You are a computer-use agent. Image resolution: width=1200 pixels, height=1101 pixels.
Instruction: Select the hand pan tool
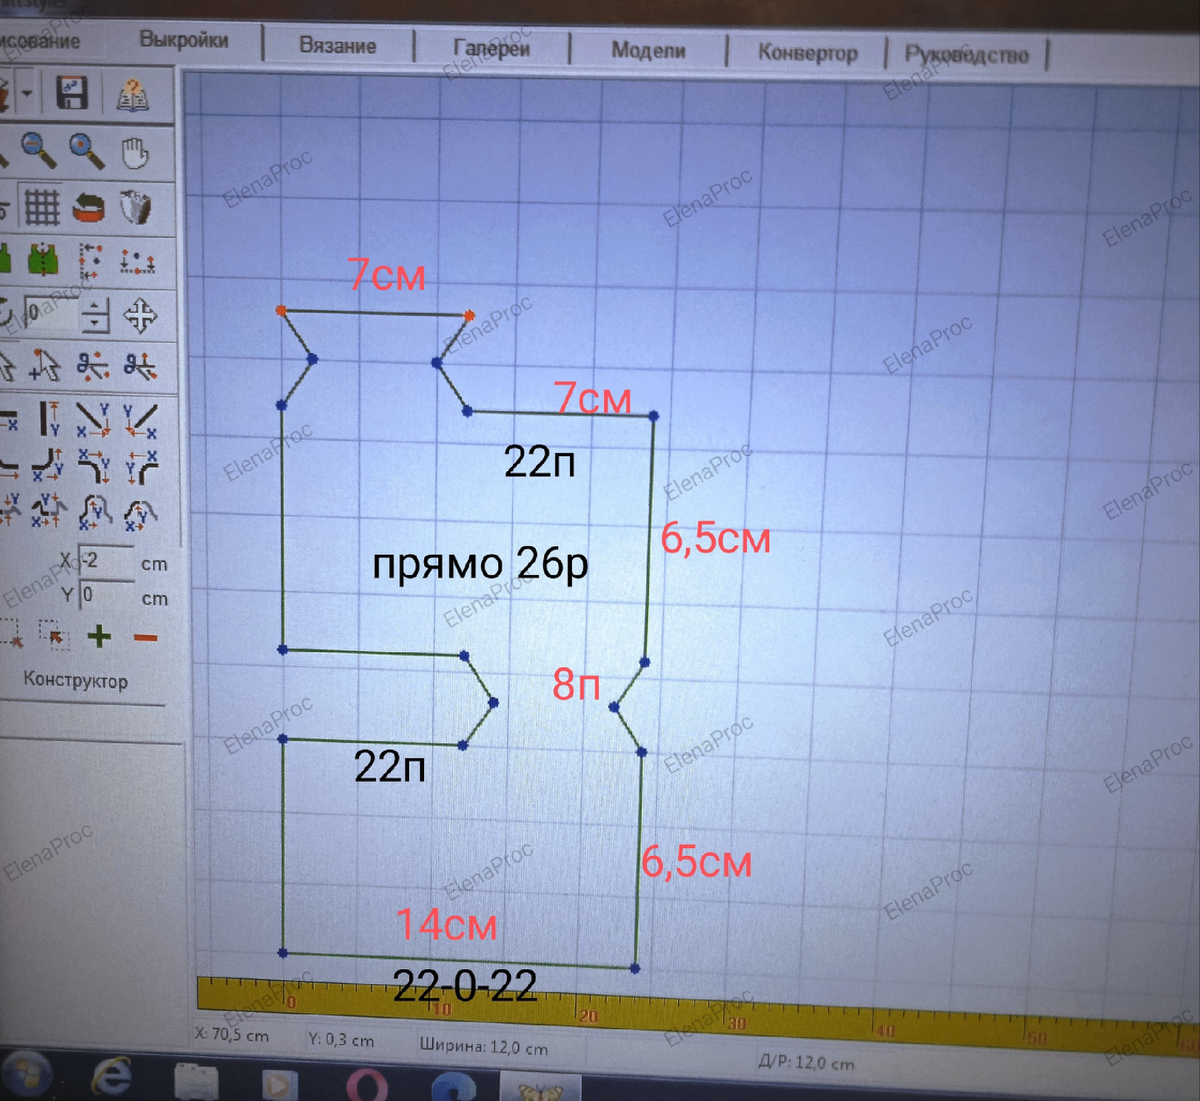(135, 154)
